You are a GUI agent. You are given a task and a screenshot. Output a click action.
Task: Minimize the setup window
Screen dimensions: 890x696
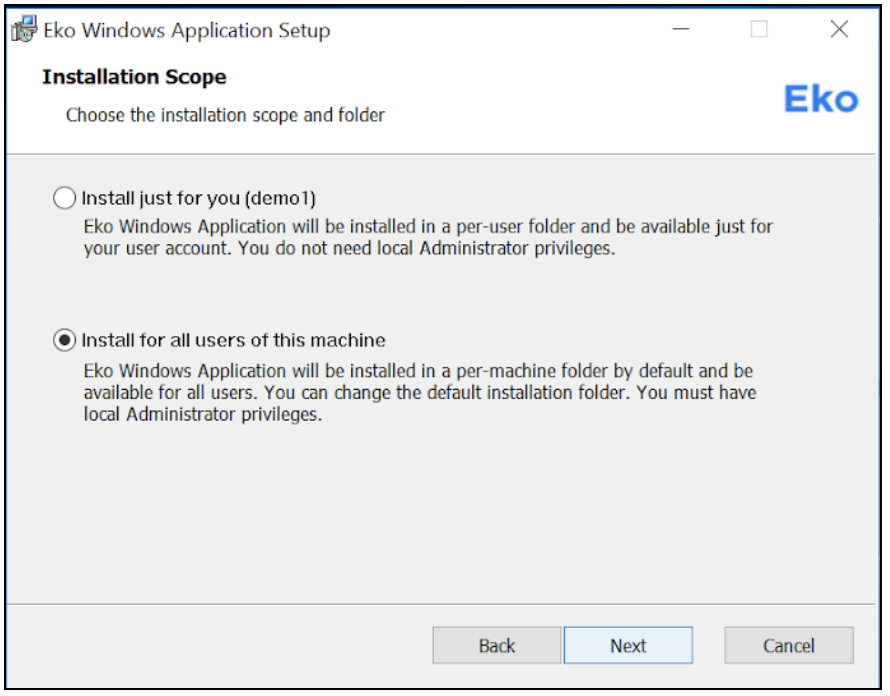click(x=681, y=30)
